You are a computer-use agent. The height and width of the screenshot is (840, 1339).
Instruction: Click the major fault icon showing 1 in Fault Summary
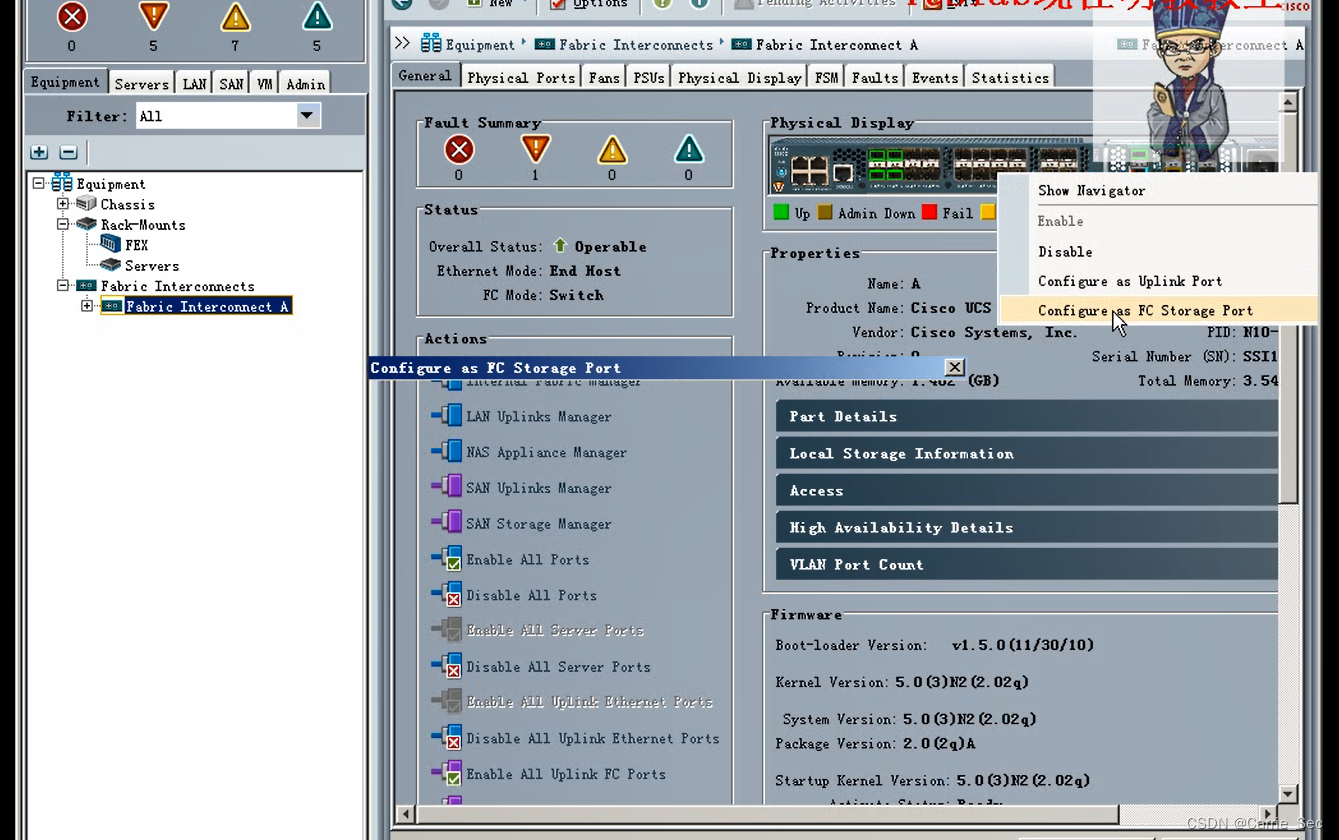(536, 150)
